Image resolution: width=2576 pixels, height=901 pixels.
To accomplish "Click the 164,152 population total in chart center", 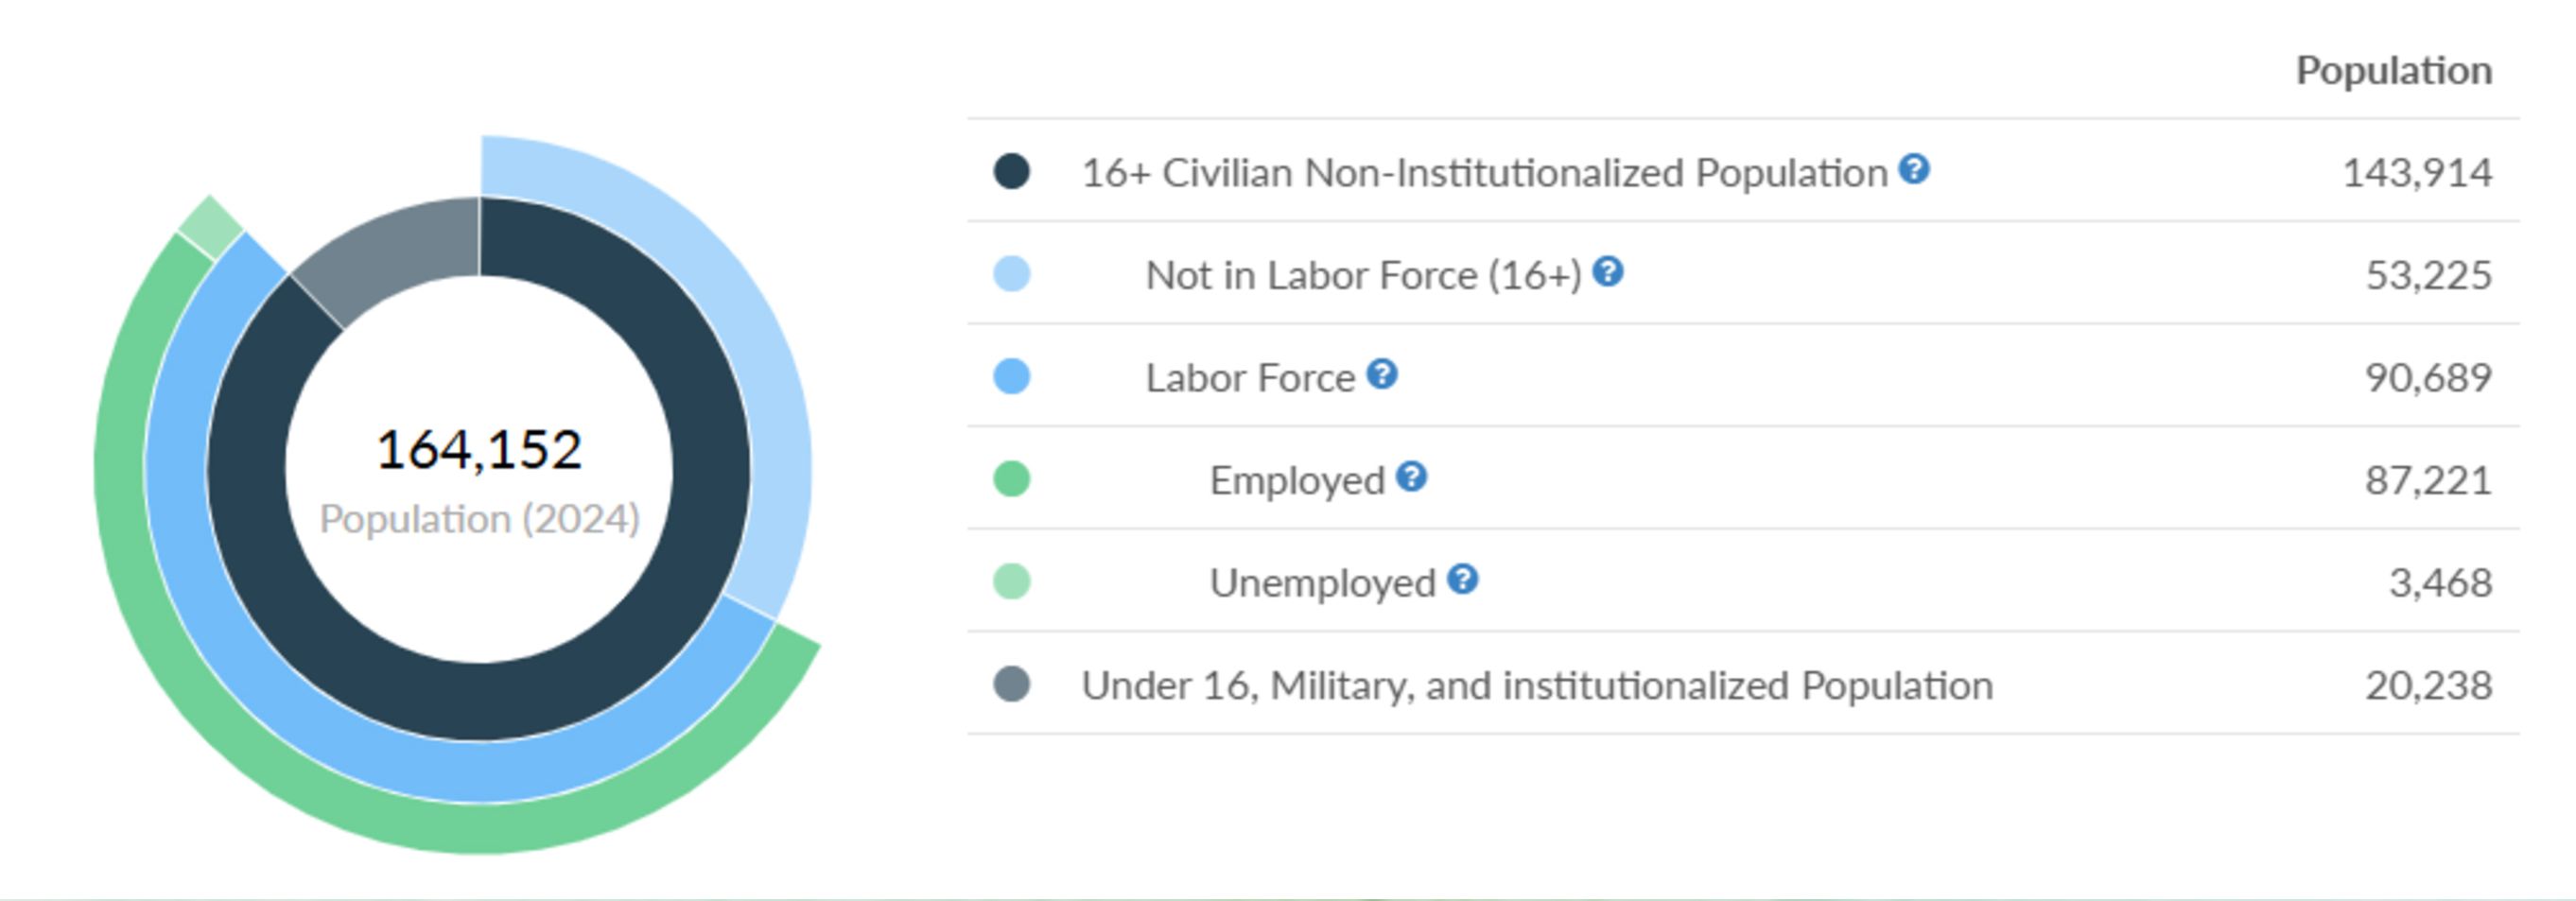I will [479, 449].
